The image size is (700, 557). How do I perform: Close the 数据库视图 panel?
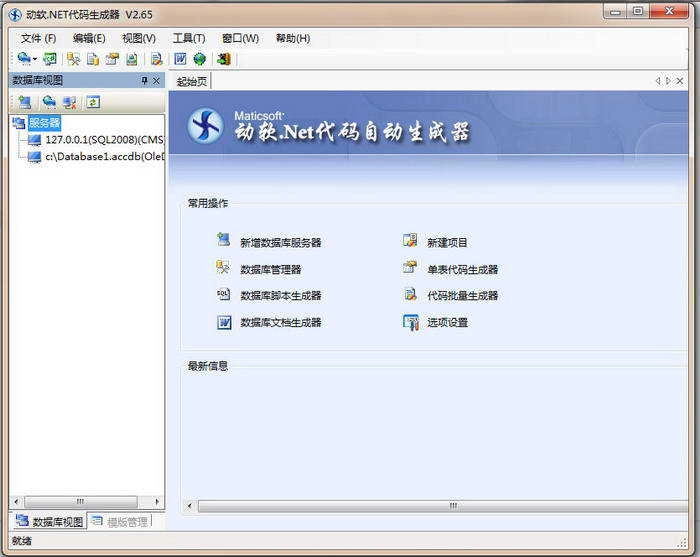click(x=156, y=80)
